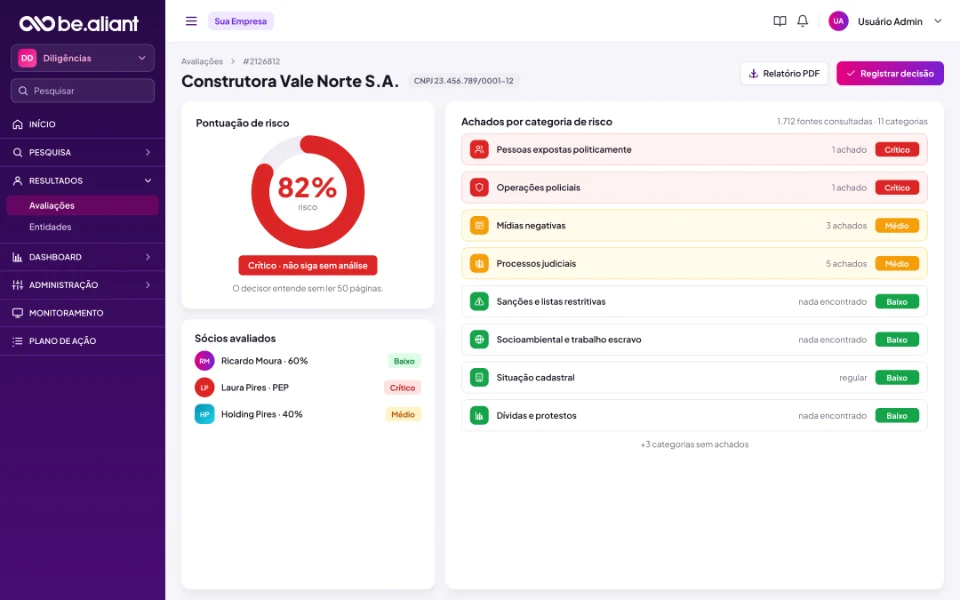Click in the Pesquisar search field
This screenshot has height=600, width=960.
click(83, 91)
